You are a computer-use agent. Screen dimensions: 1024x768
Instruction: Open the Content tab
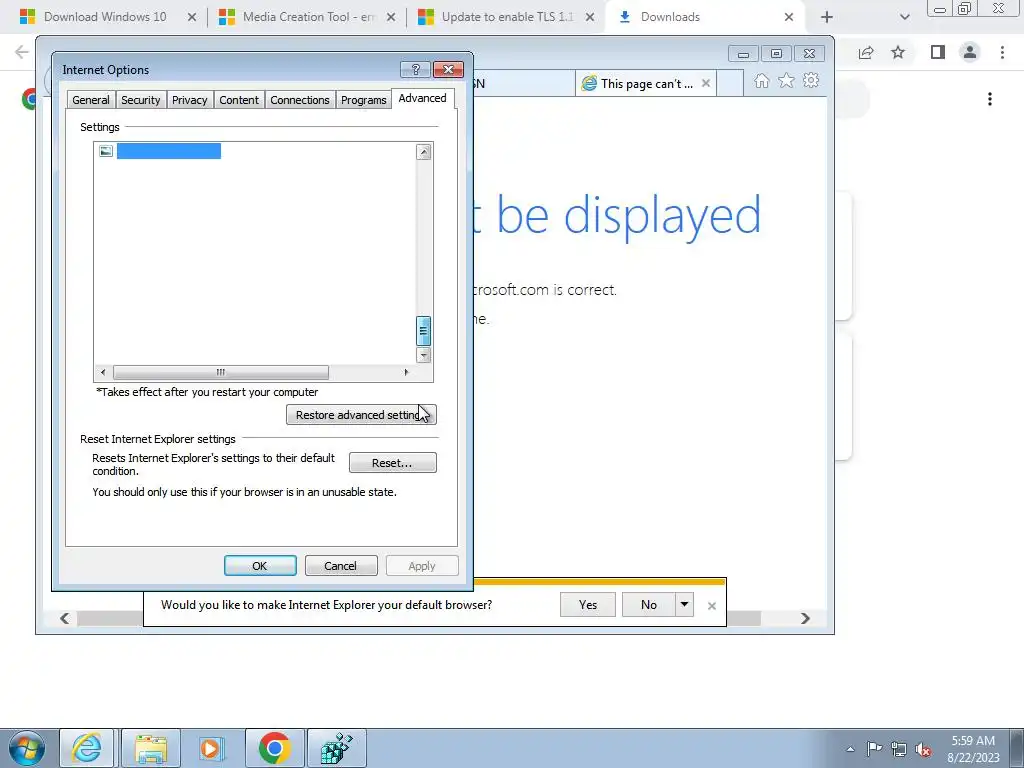239,100
